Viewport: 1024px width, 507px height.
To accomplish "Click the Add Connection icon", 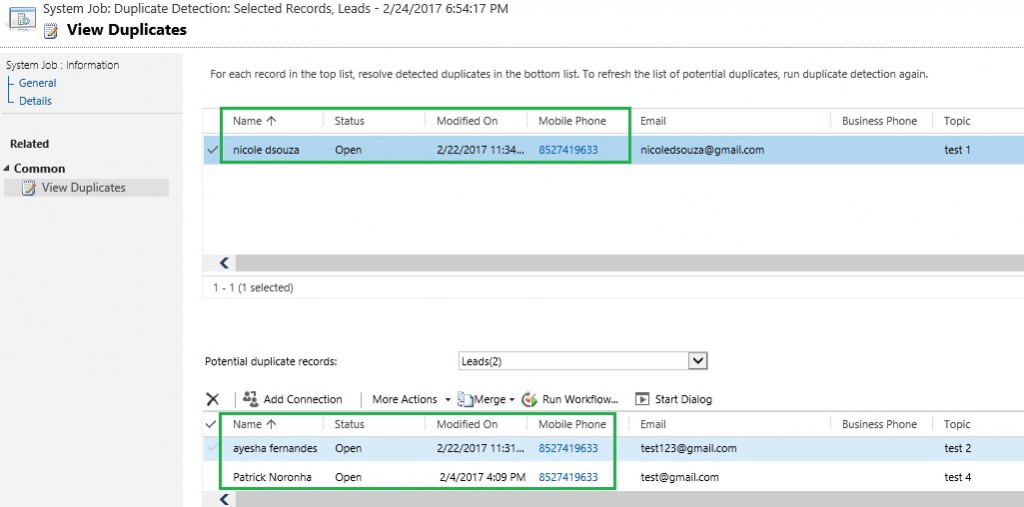I will (251, 399).
